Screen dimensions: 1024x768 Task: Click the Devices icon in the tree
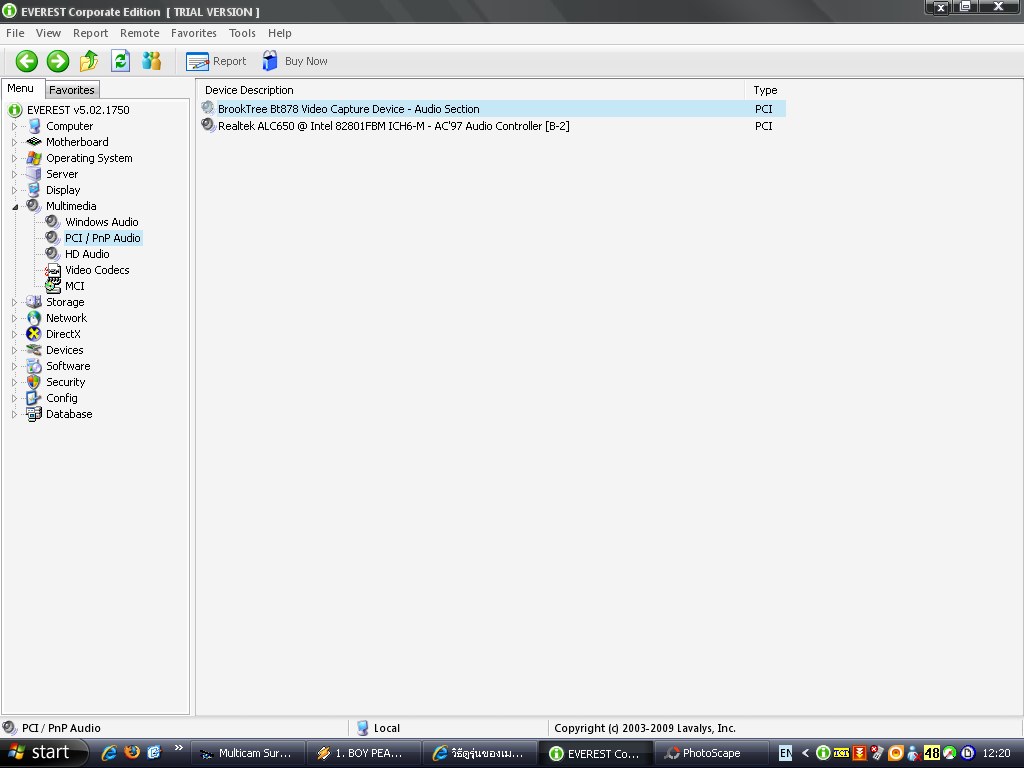[x=34, y=350]
